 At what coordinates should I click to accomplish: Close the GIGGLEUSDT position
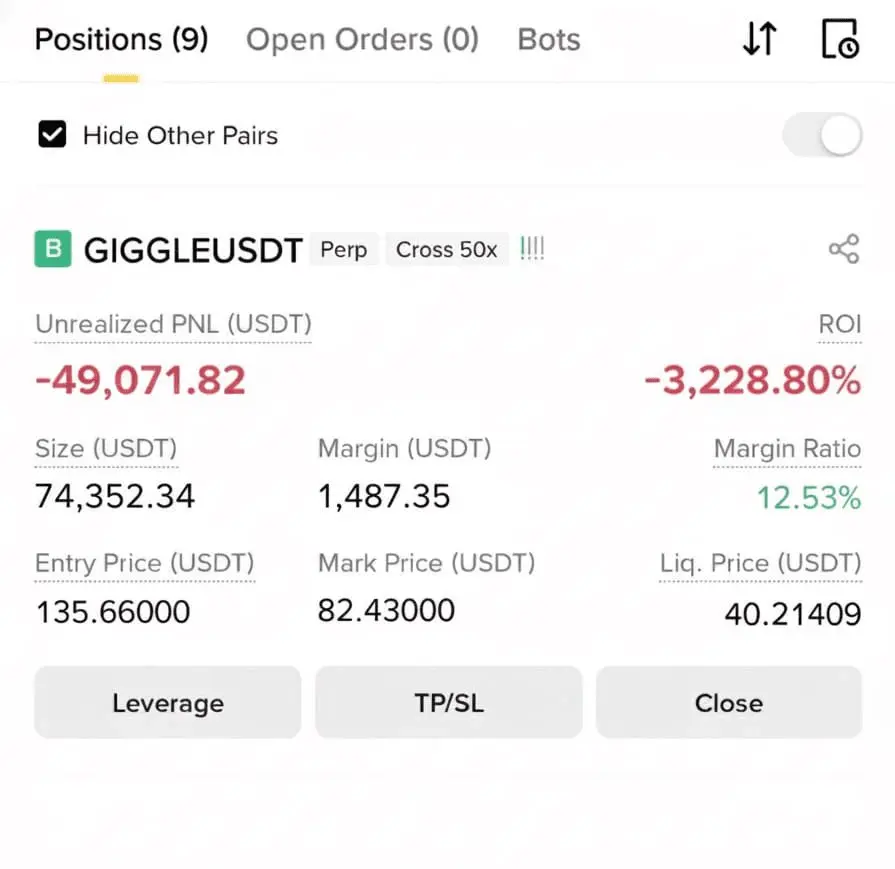pos(729,702)
